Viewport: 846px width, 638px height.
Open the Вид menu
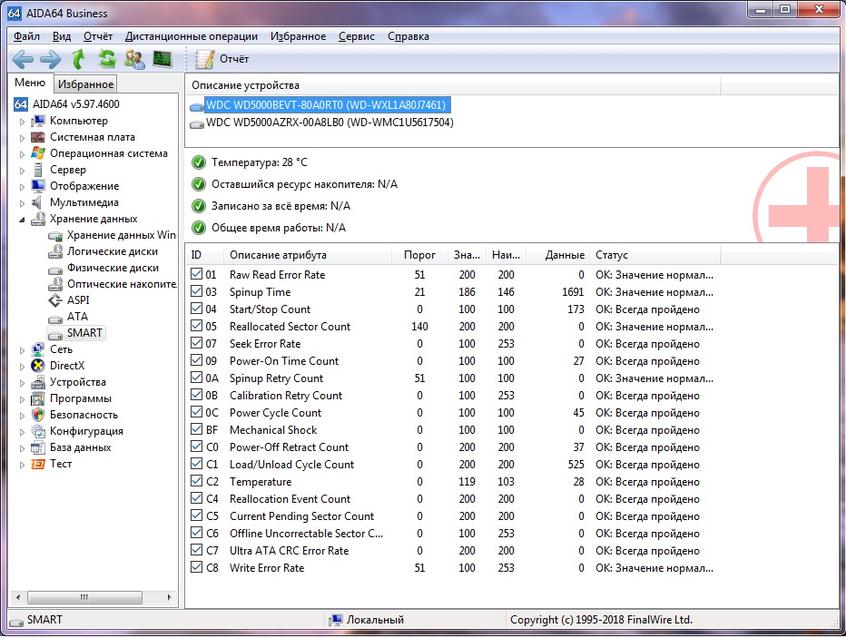pyautogui.click(x=62, y=36)
